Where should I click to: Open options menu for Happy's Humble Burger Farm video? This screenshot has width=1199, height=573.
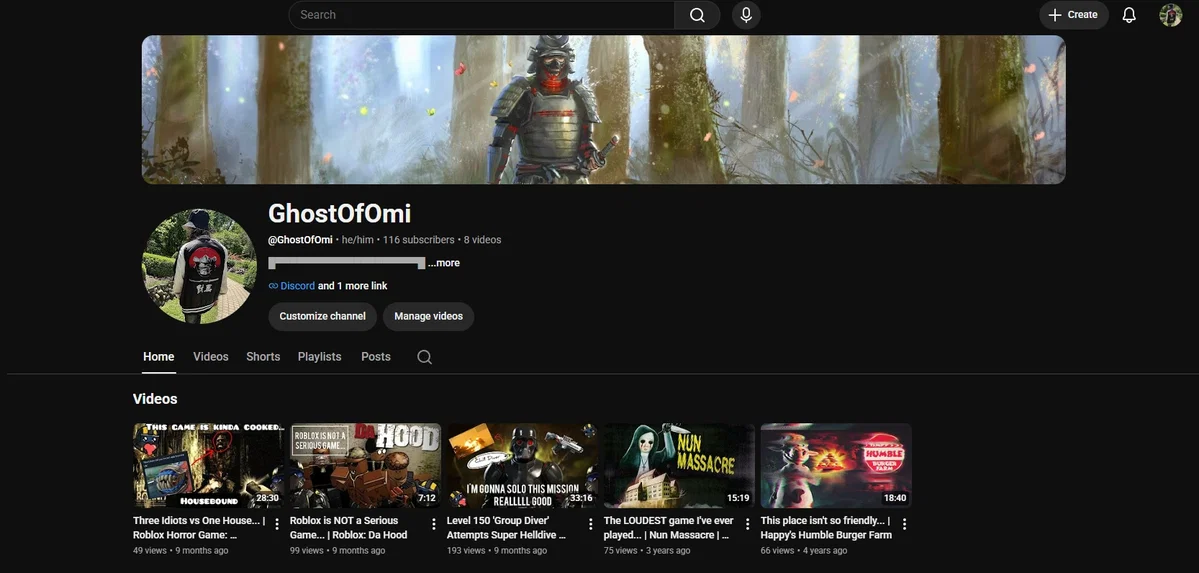coord(904,524)
